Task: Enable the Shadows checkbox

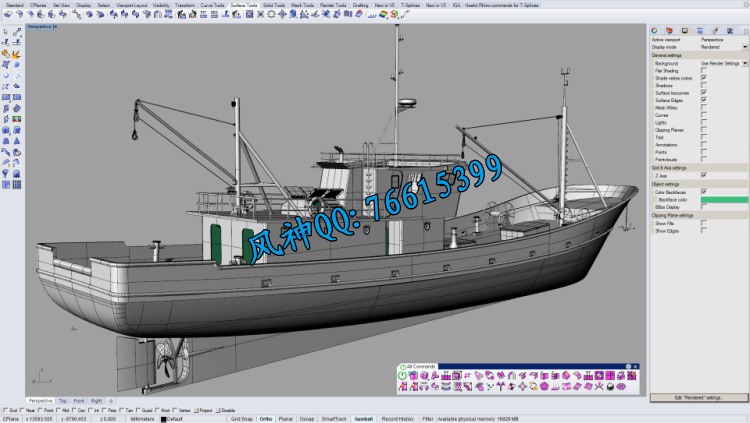Action: [x=704, y=85]
